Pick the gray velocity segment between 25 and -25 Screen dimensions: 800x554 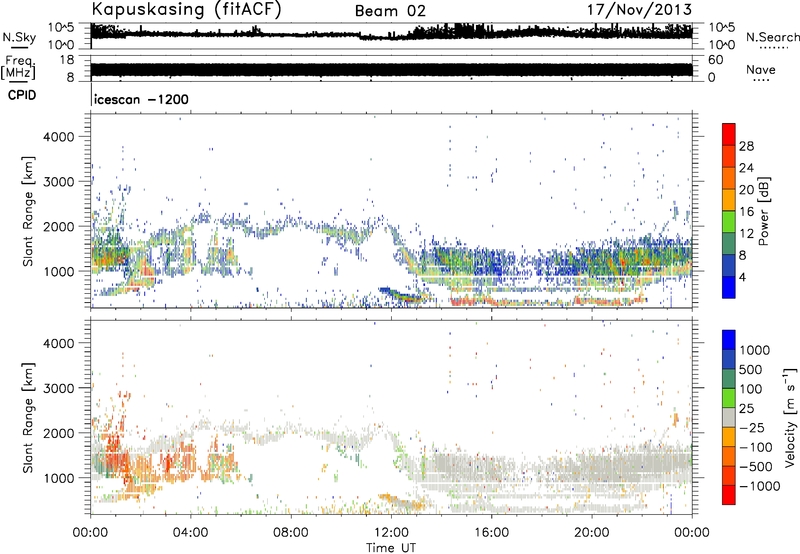(729, 417)
